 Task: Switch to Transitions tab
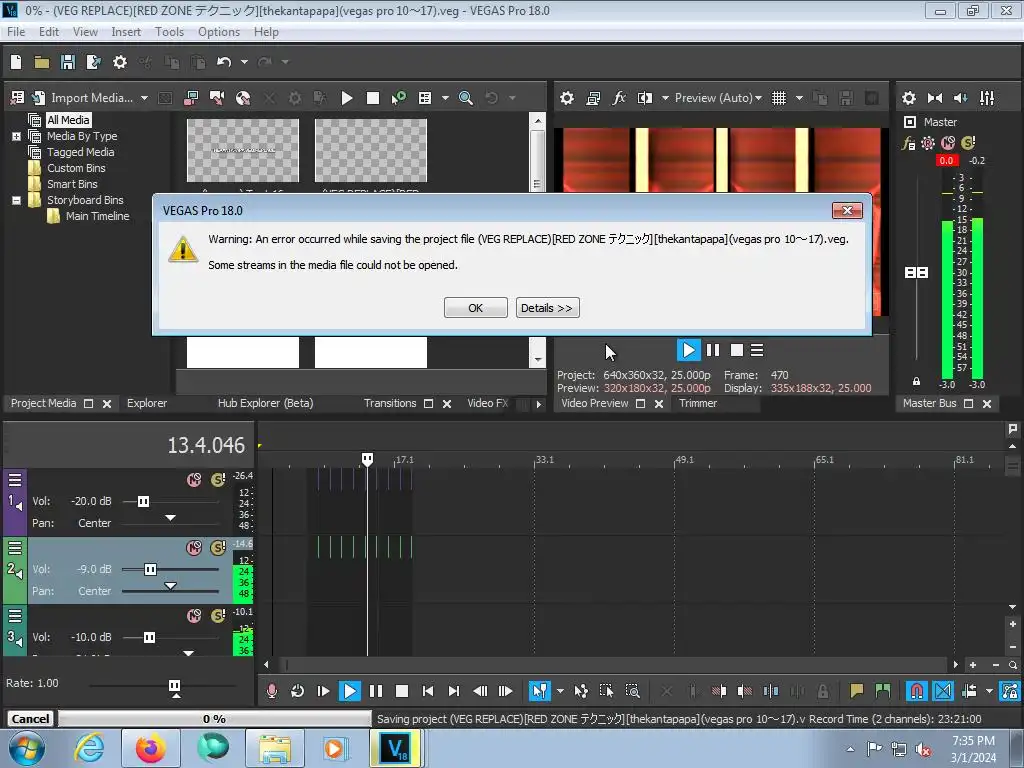pos(390,404)
